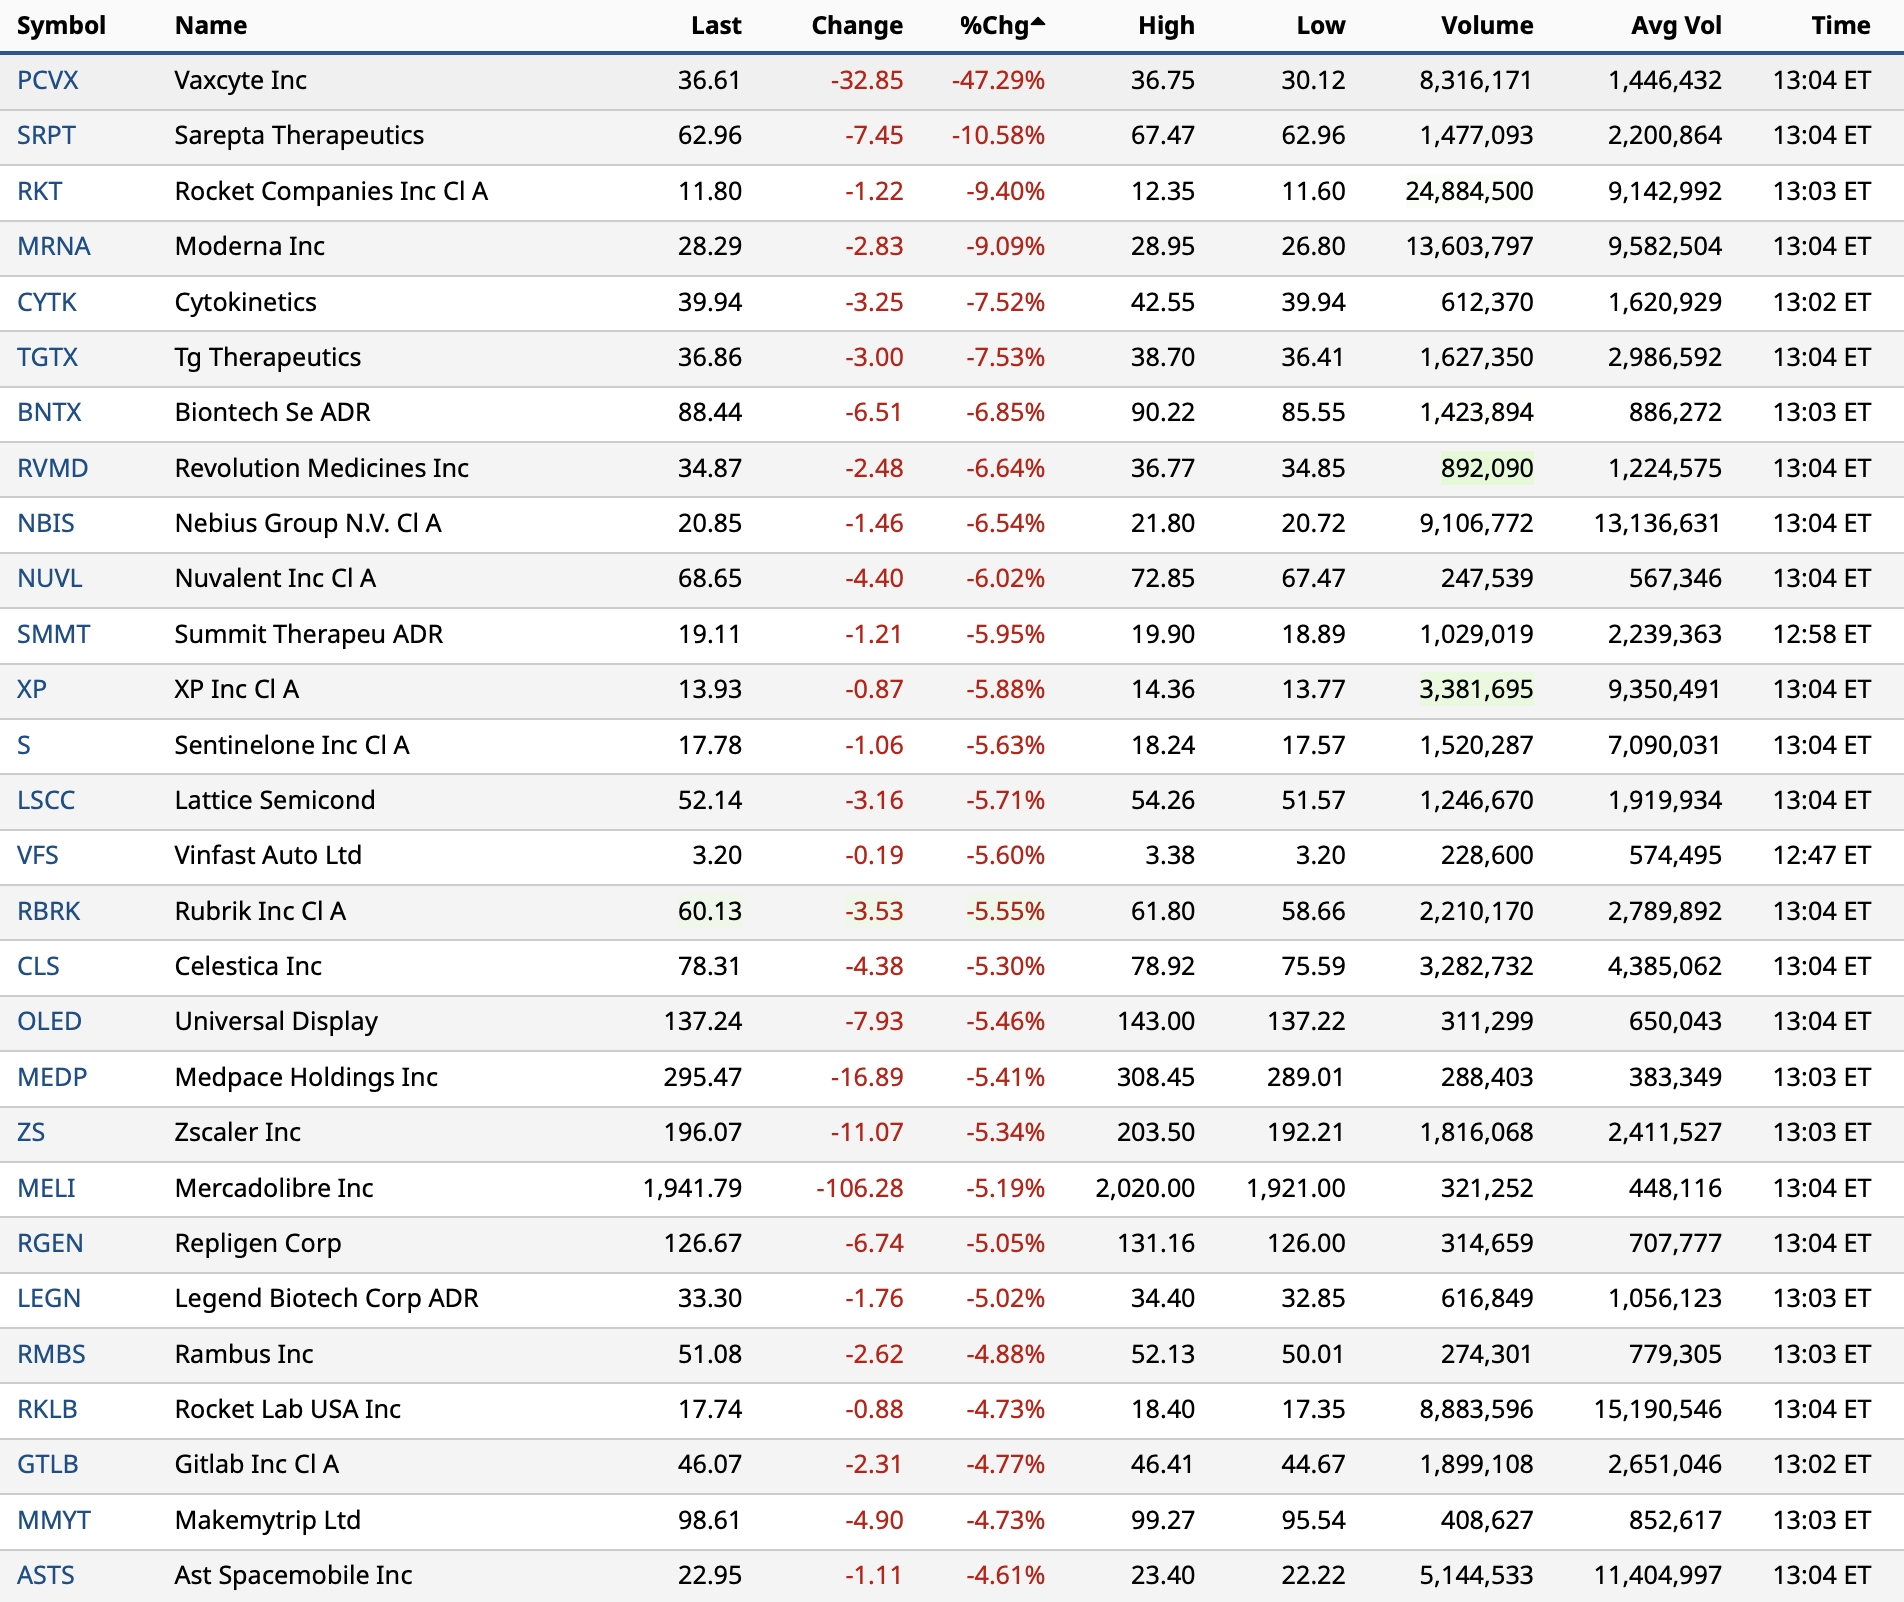Click the highlighted RVMD volume 892,090

pyautogui.click(x=1486, y=468)
